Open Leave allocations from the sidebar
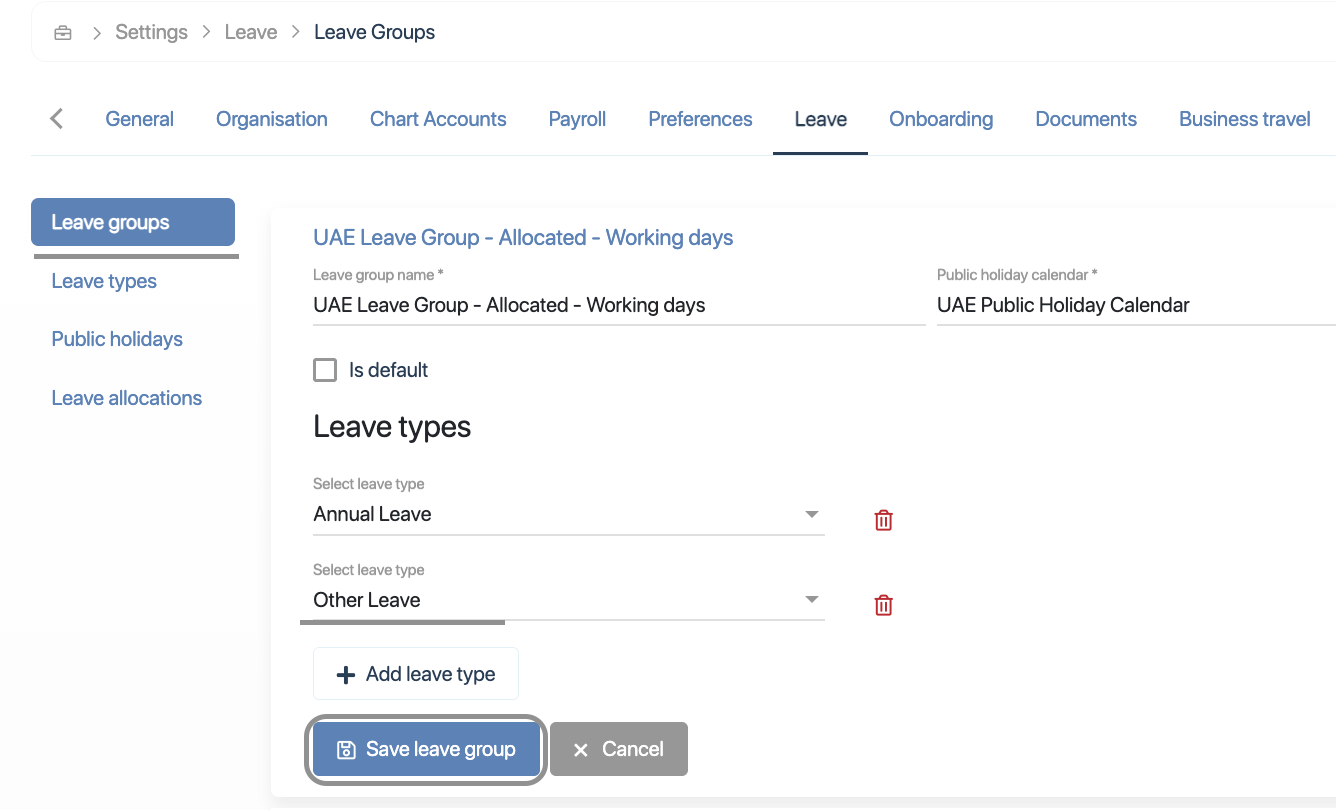Image resolution: width=1336 pixels, height=810 pixels. (127, 398)
